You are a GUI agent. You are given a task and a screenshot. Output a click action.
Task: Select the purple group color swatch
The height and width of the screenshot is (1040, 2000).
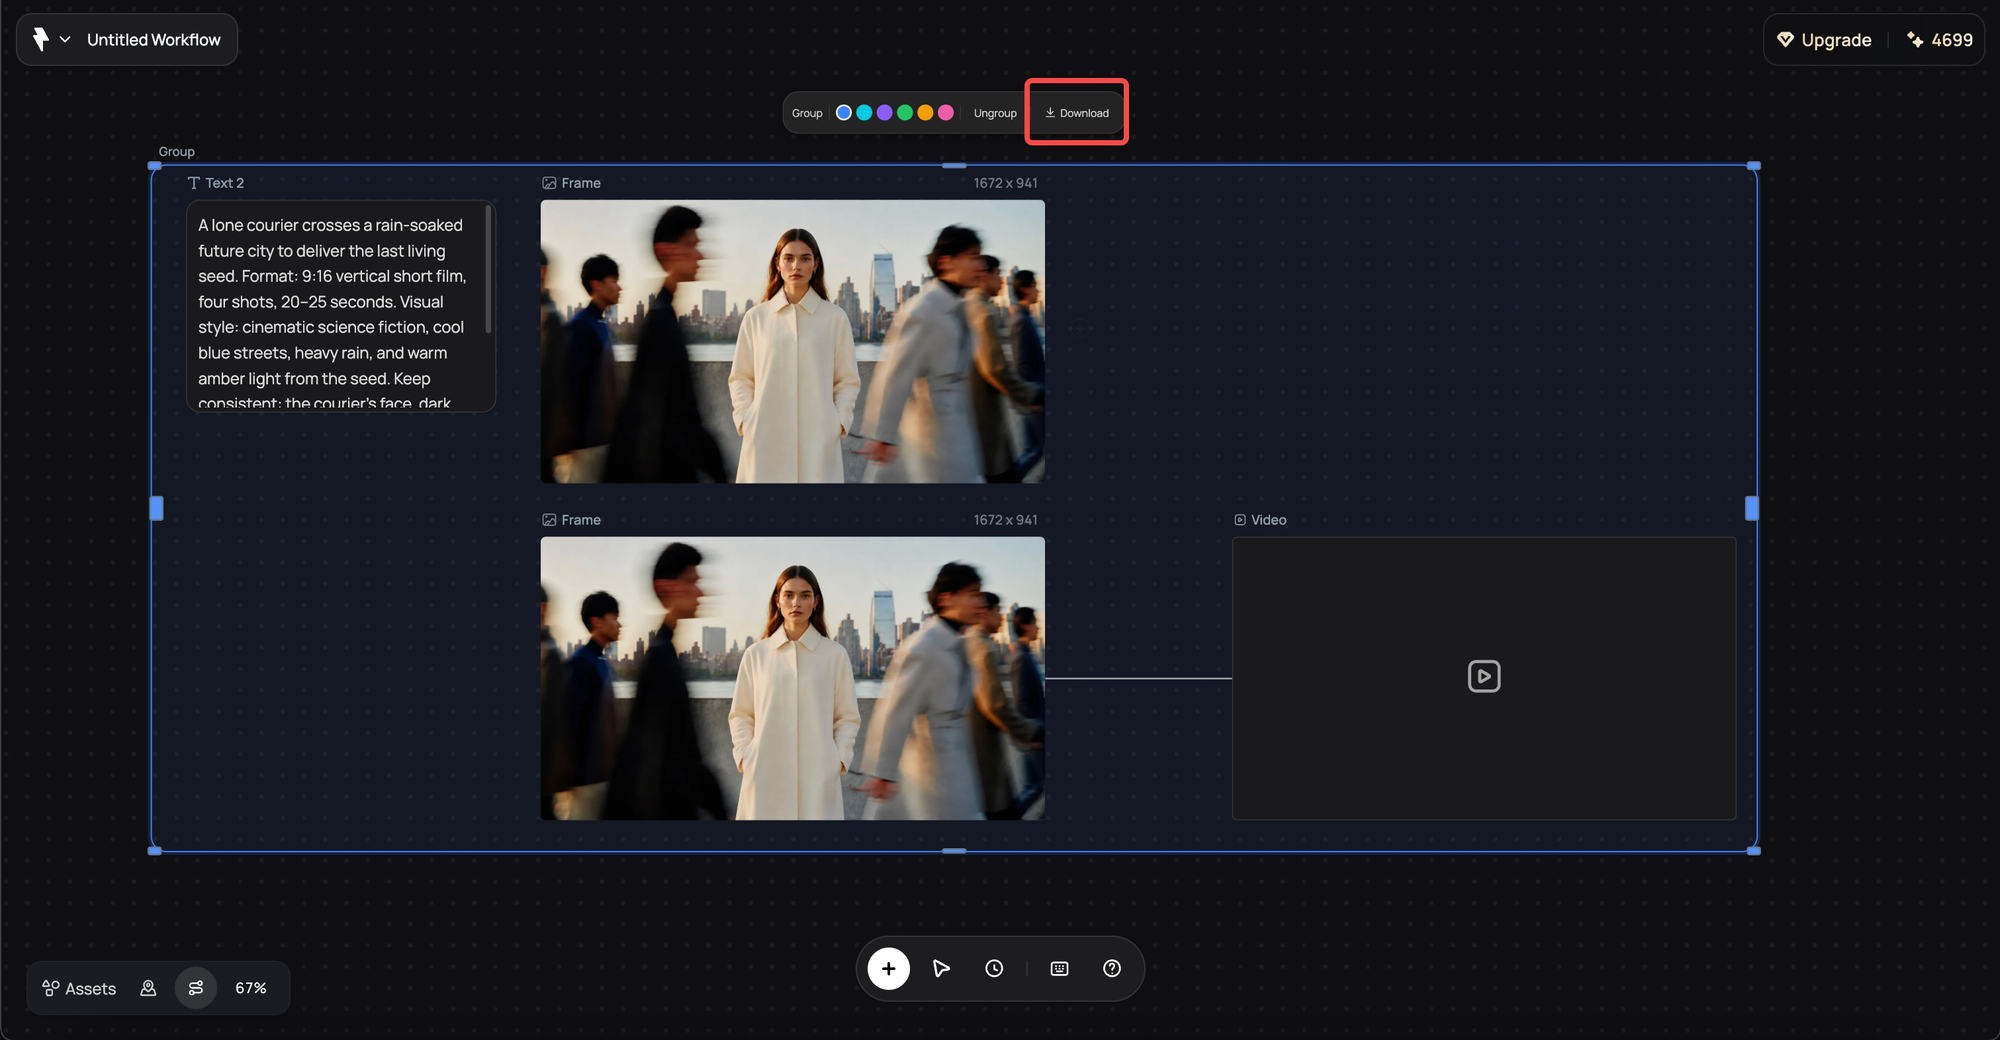coord(884,113)
